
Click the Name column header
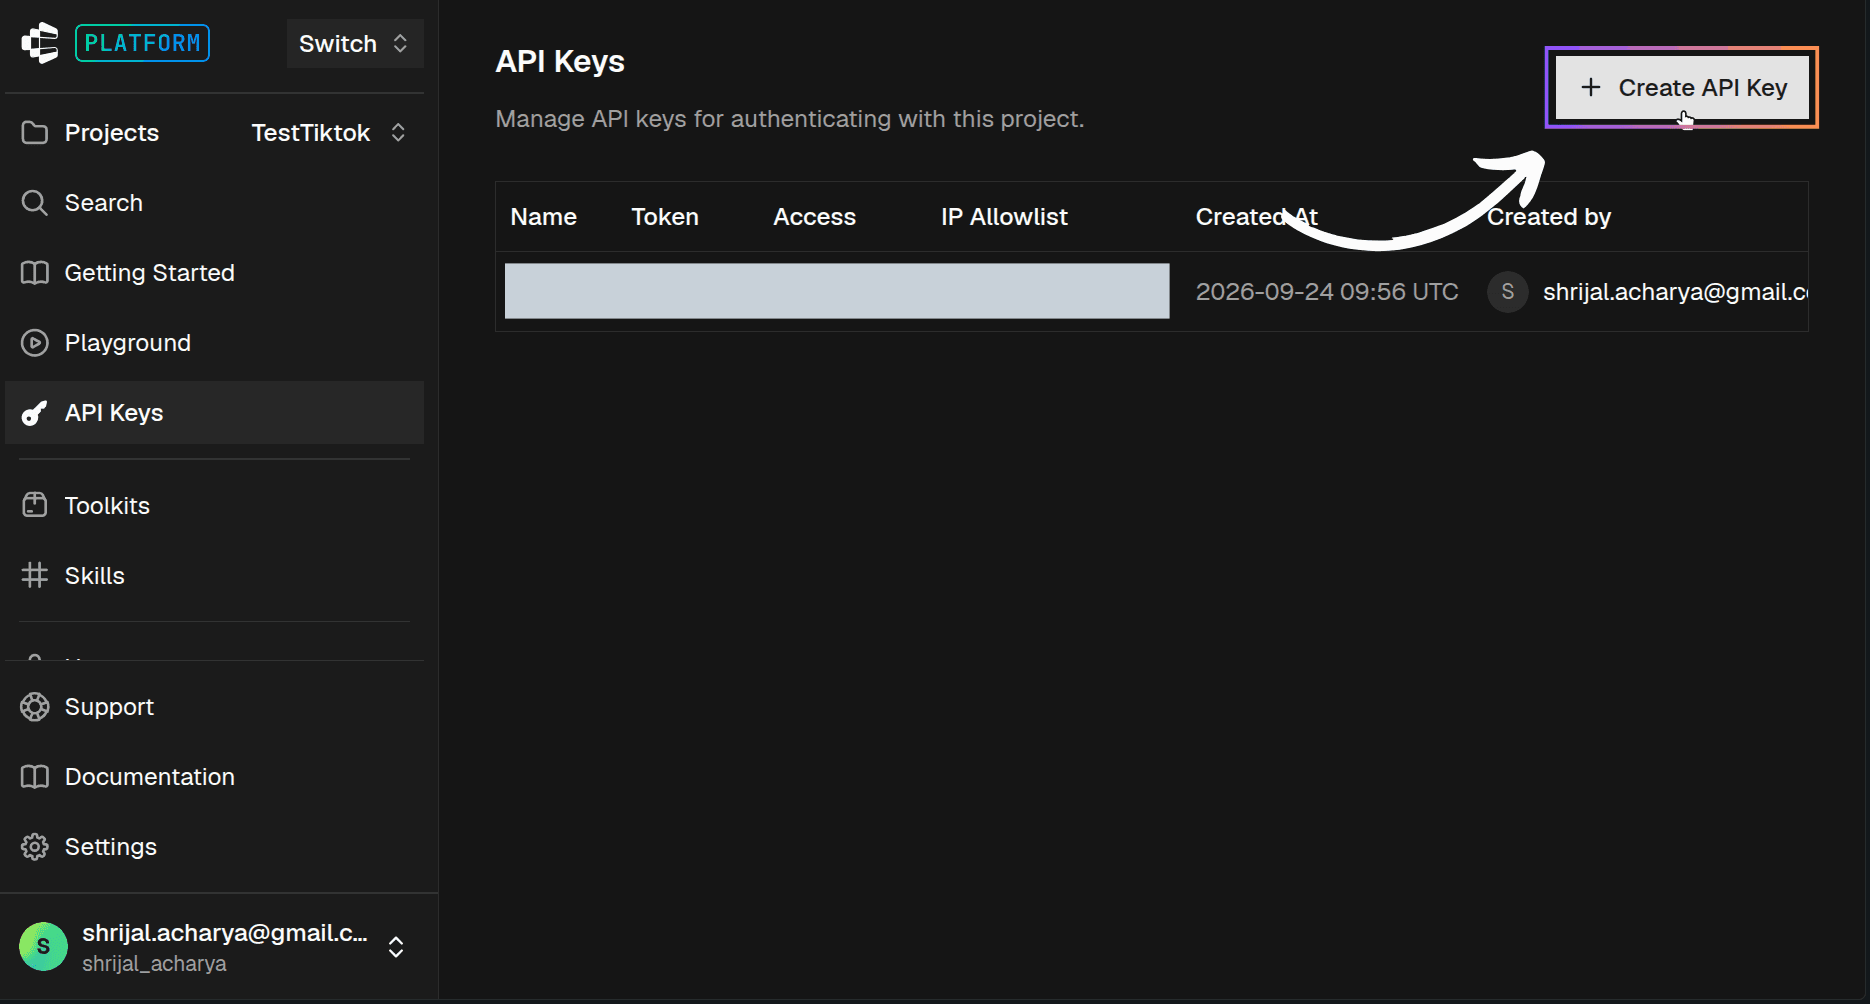543,217
